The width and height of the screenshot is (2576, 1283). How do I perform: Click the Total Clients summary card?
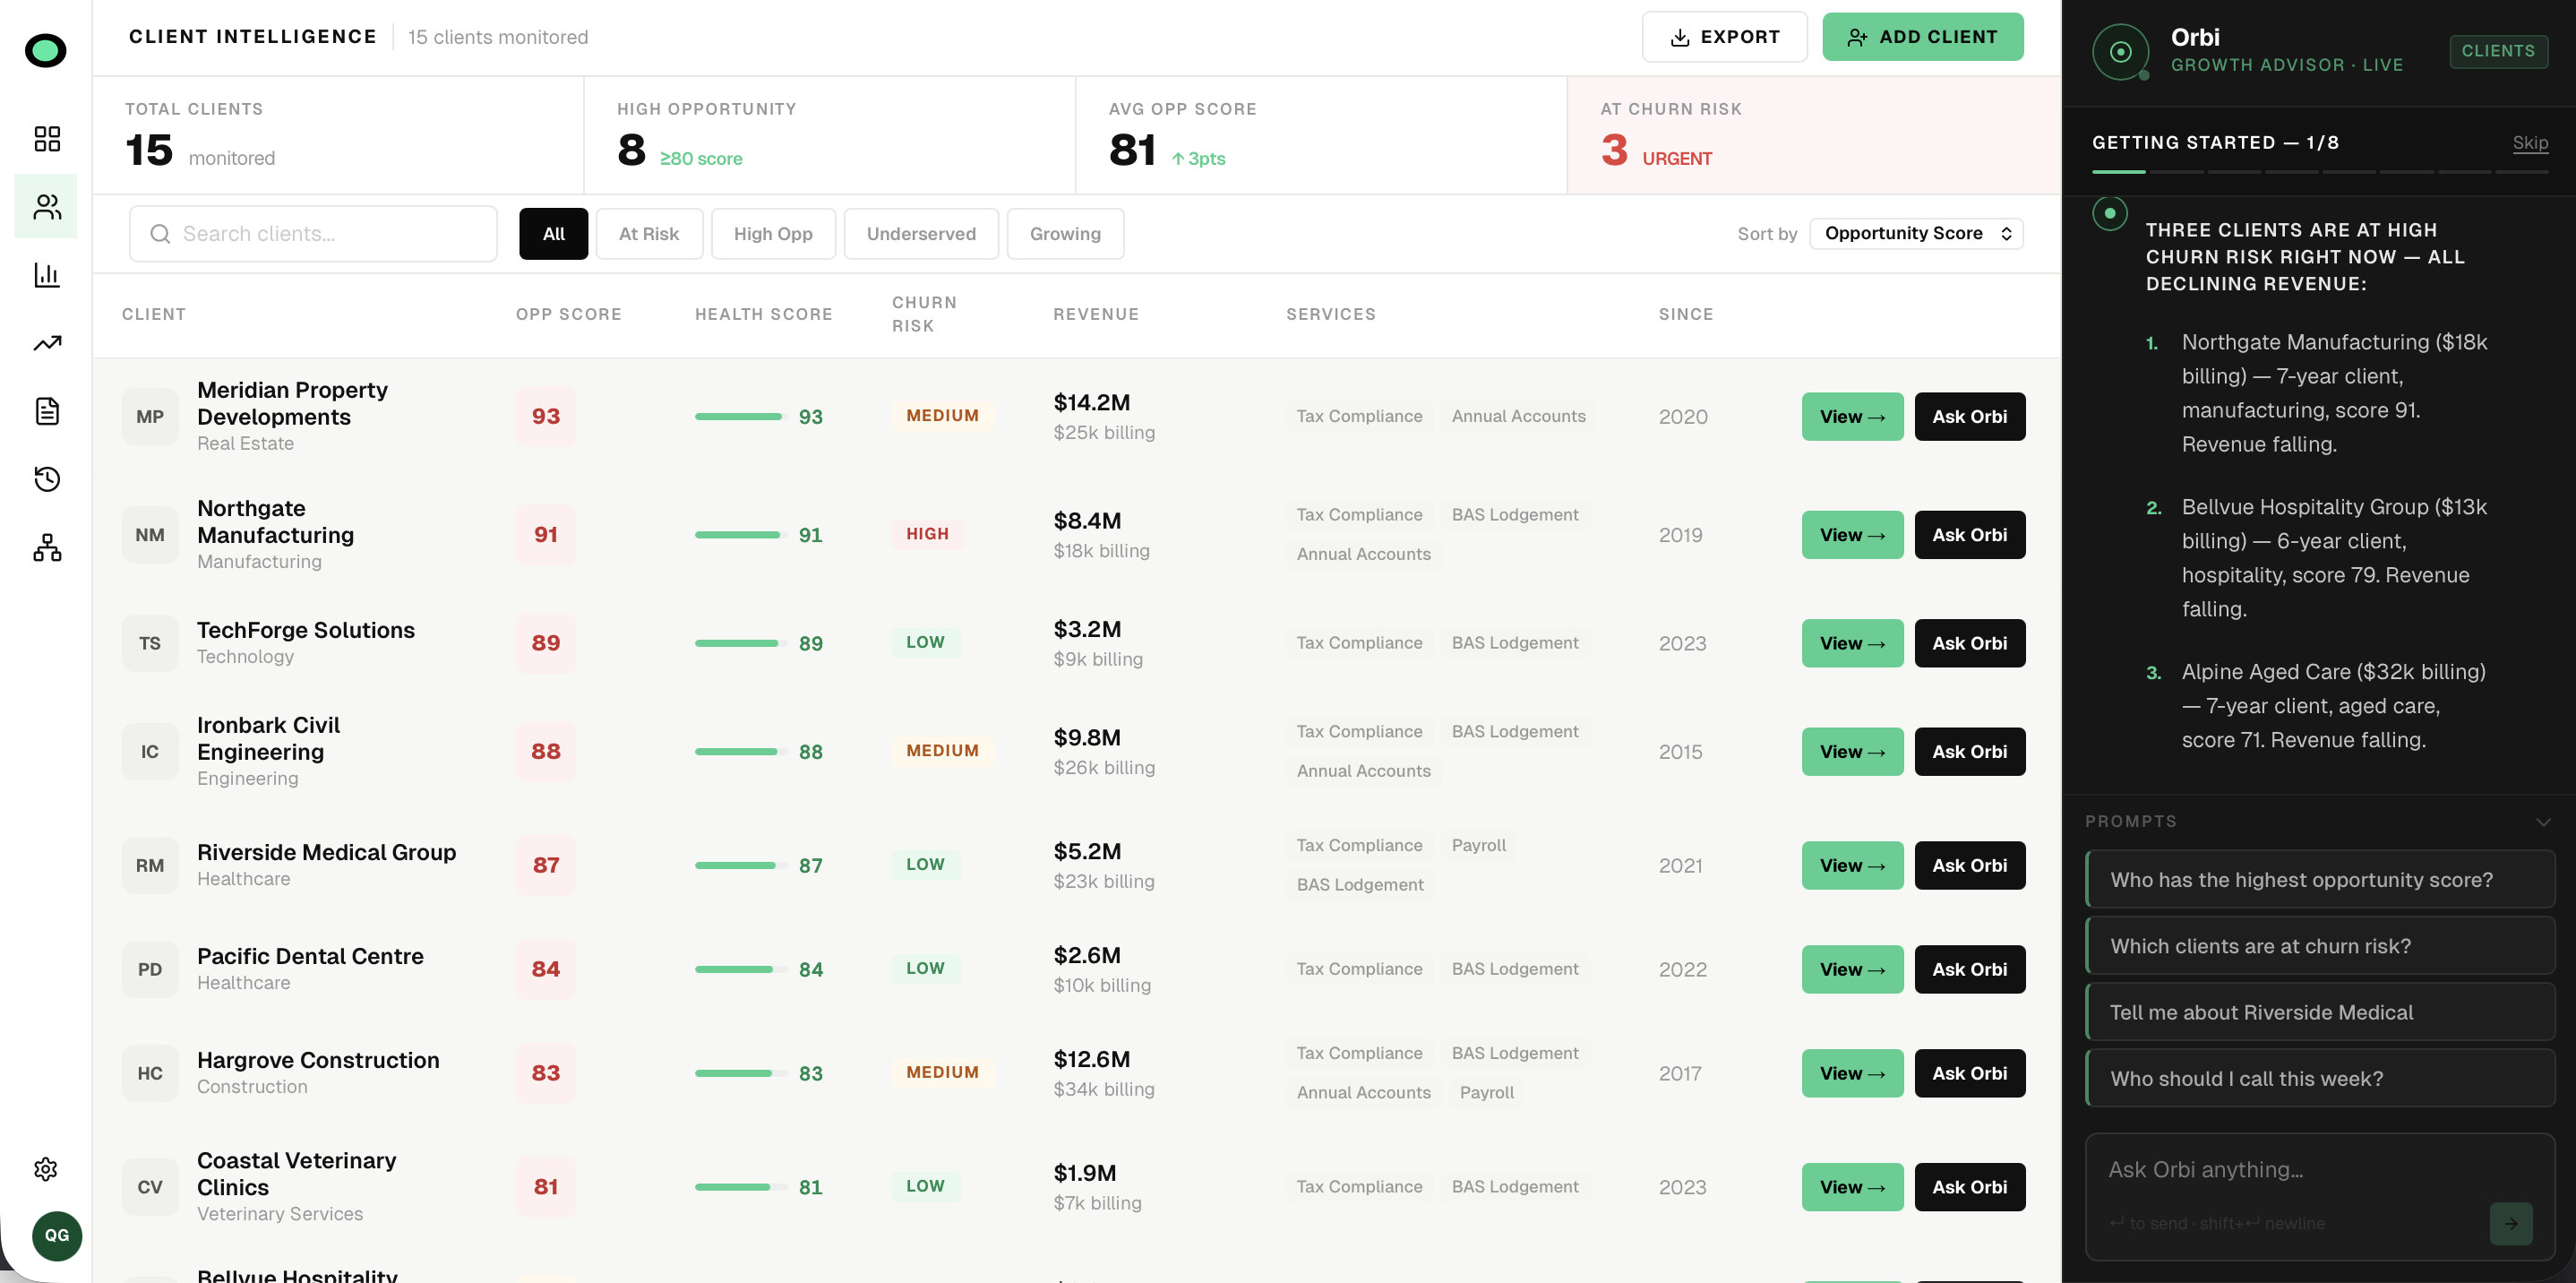(x=338, y=135)
